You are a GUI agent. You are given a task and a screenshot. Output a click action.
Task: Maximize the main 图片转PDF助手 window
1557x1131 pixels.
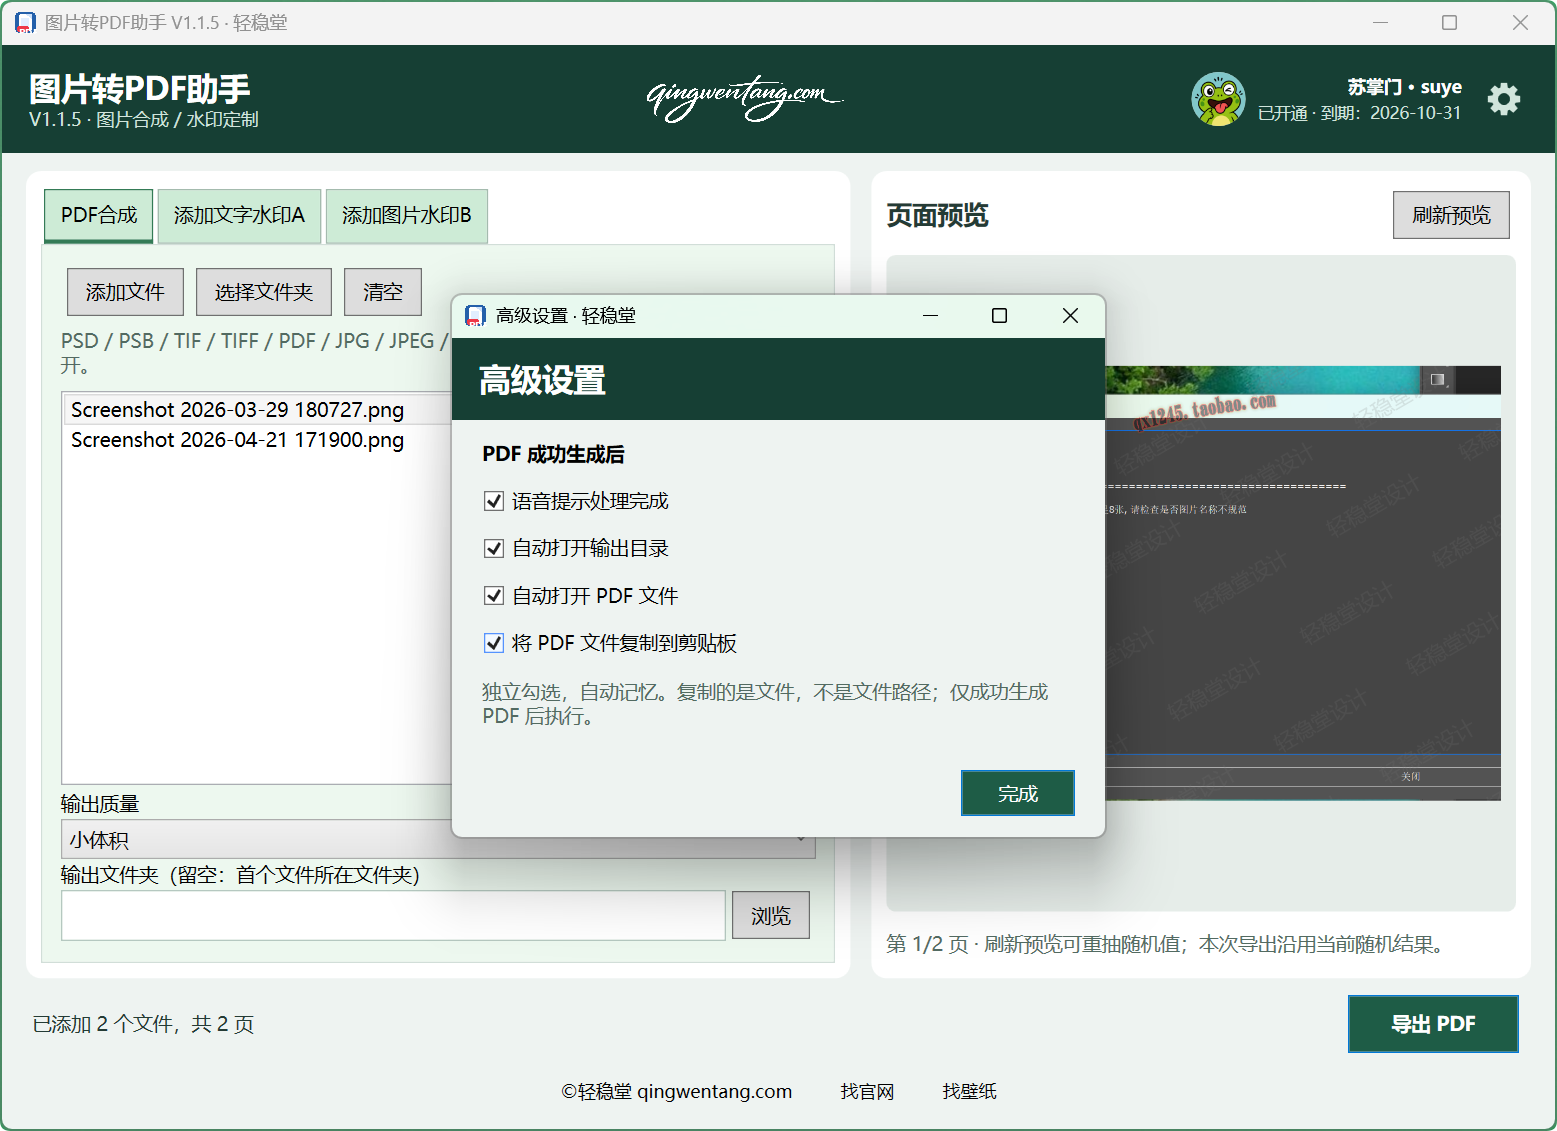(1449, 22)
